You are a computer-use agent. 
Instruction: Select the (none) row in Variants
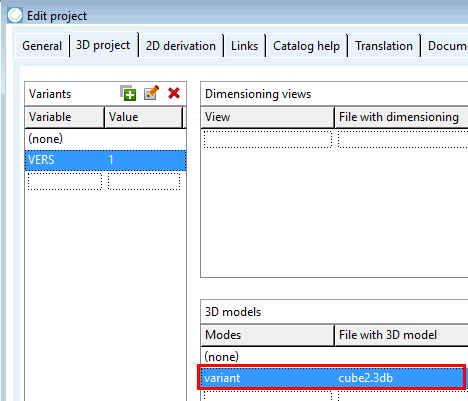pyautogui.click(x=105, y=139)
